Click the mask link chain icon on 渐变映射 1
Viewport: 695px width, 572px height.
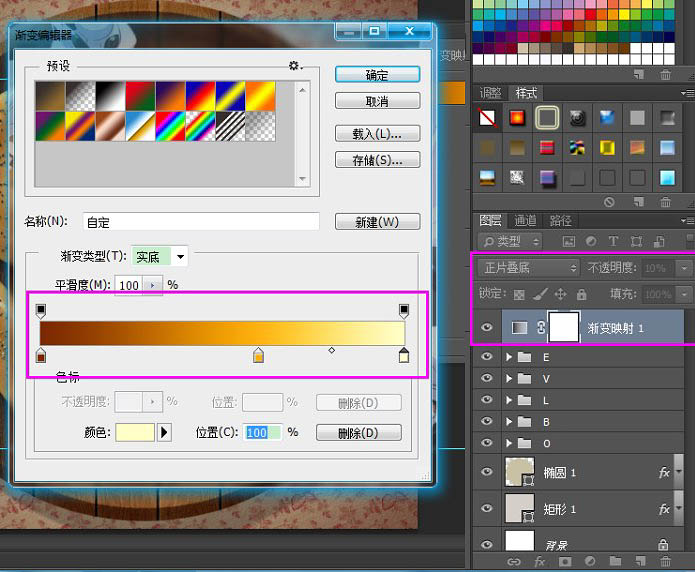coord(541,328)
